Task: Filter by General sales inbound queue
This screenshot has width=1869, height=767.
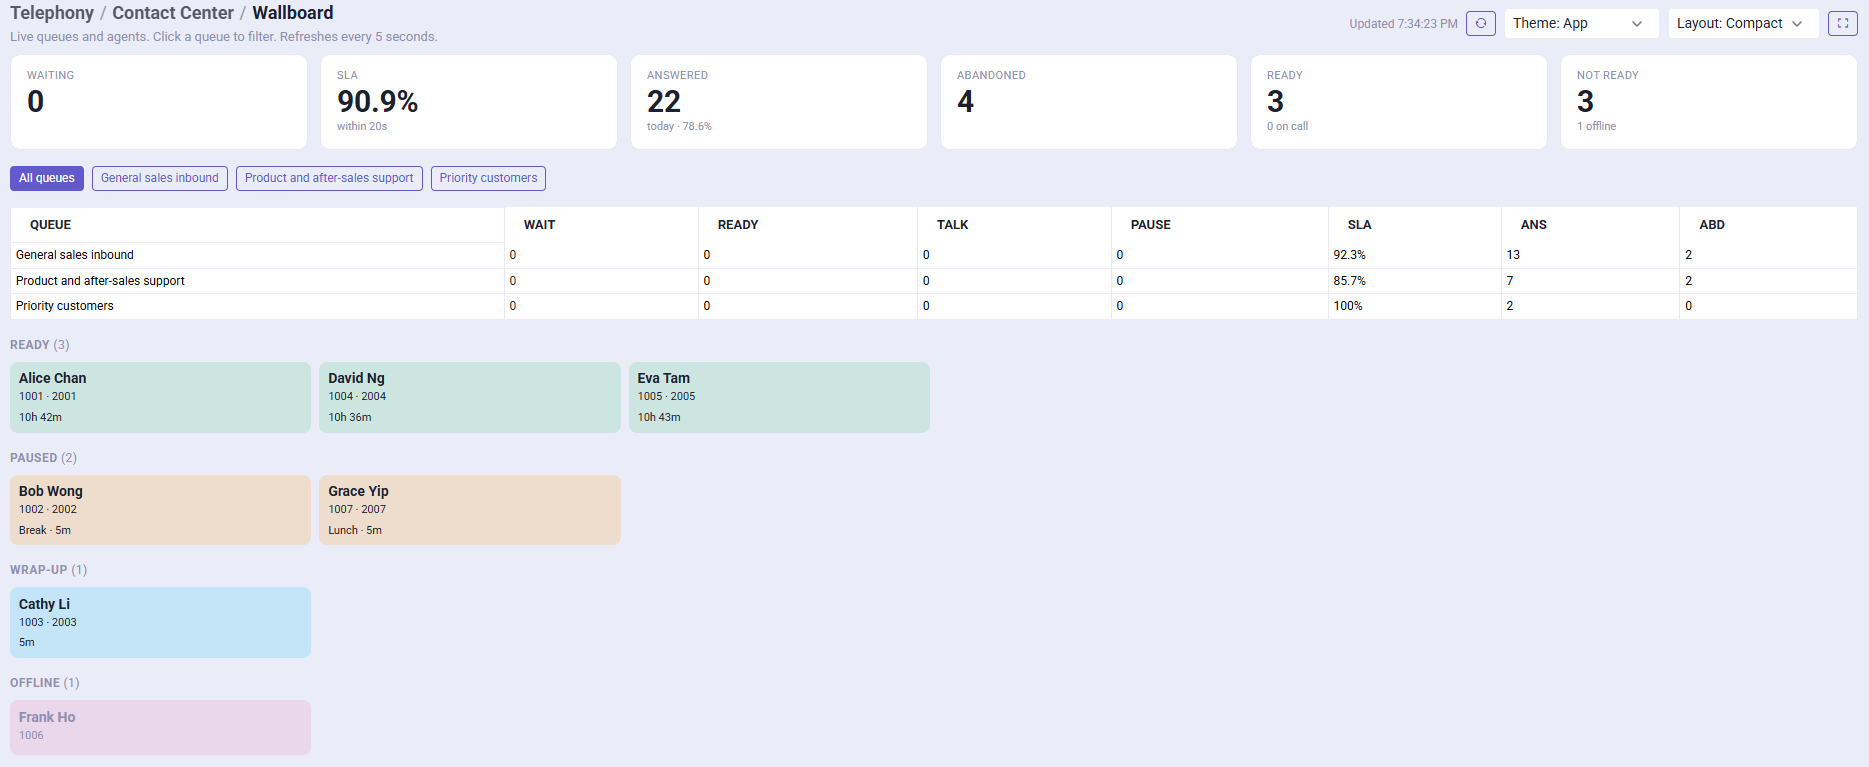Action: pos(160,178)
